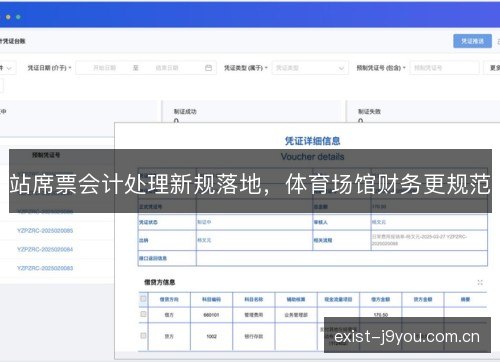Click the 辅助核算 column header
The height and width of the screenshot is (362, 500).
tap(296, 299)
